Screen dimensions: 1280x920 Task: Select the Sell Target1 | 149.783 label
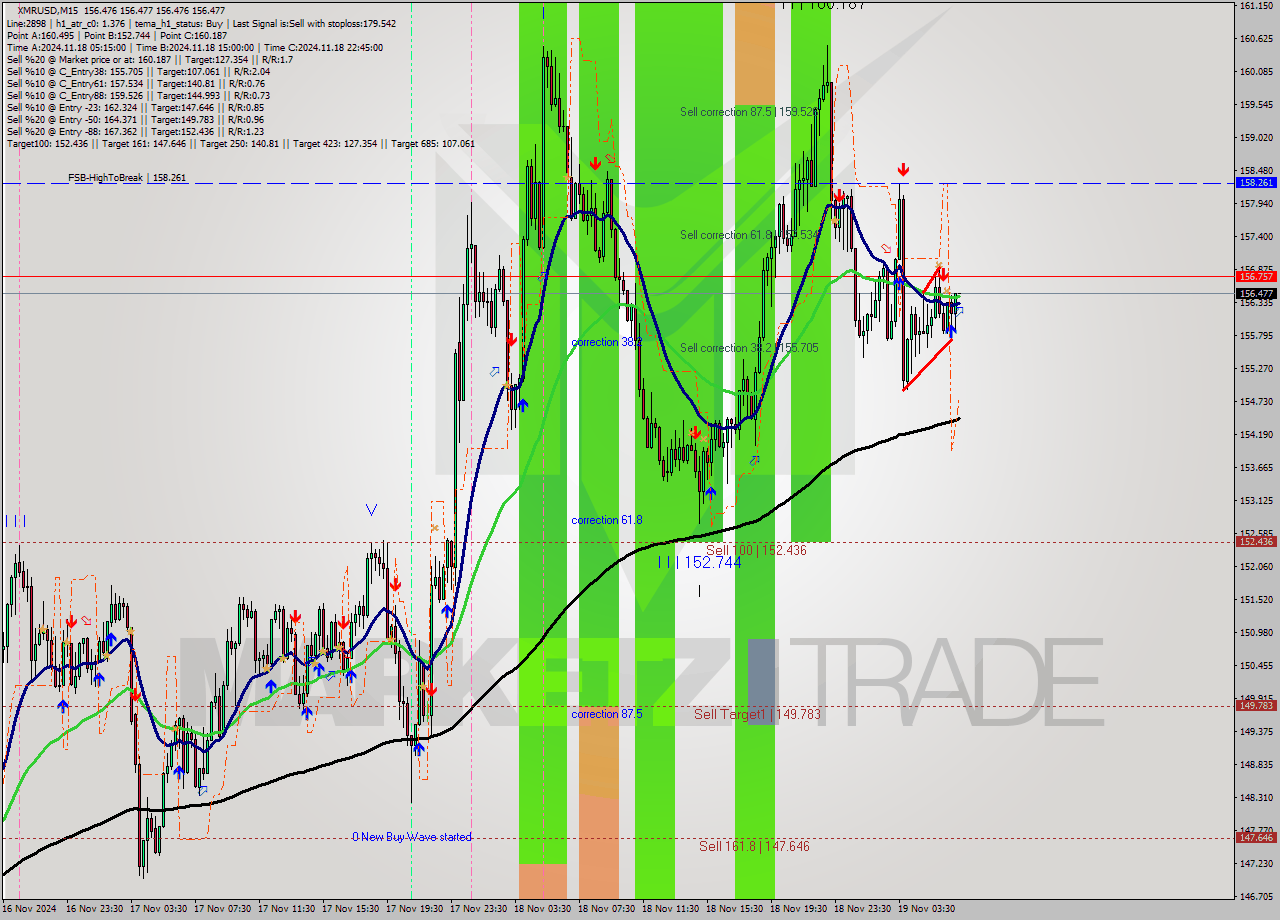[x=757, y=714]
